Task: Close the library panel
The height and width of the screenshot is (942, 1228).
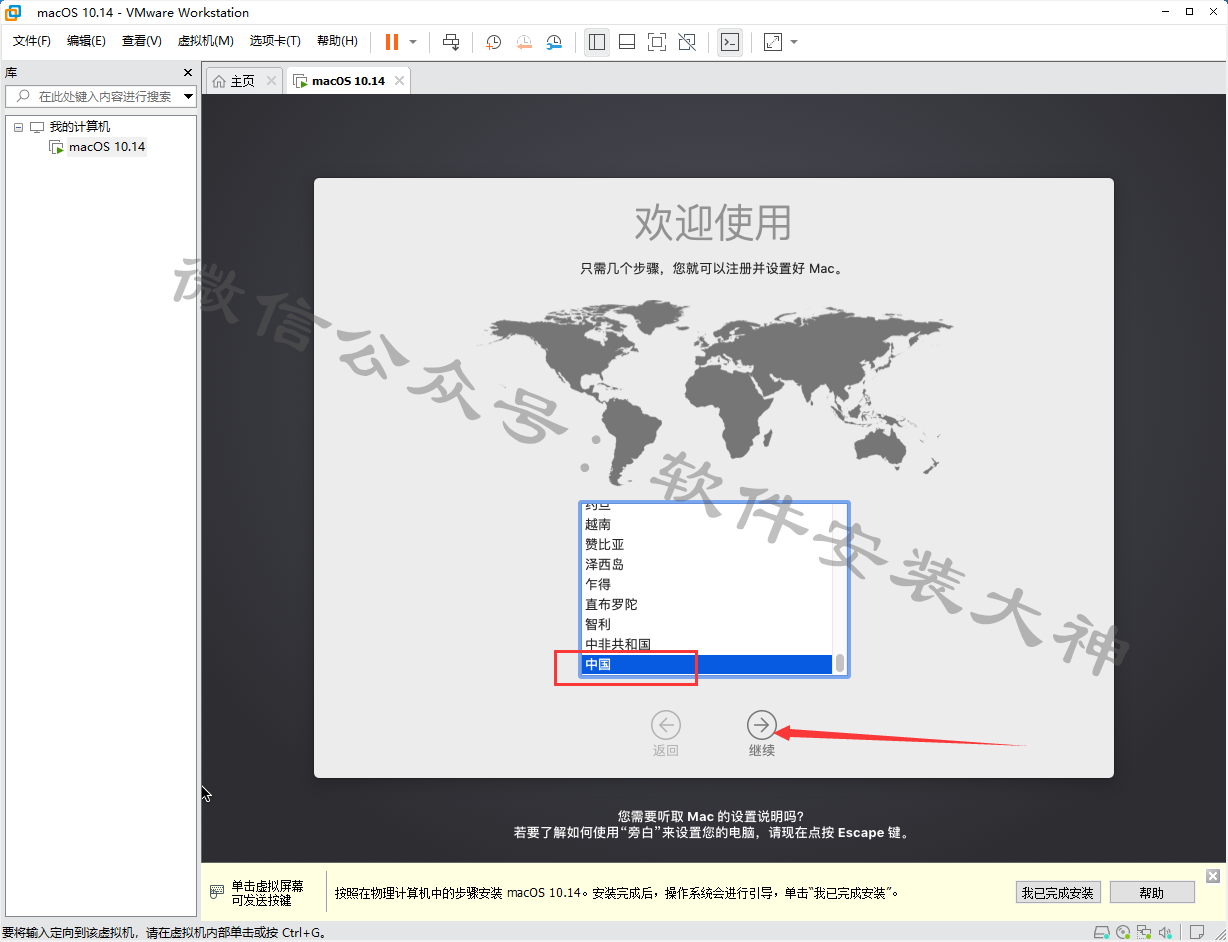Action: (188, 73)
